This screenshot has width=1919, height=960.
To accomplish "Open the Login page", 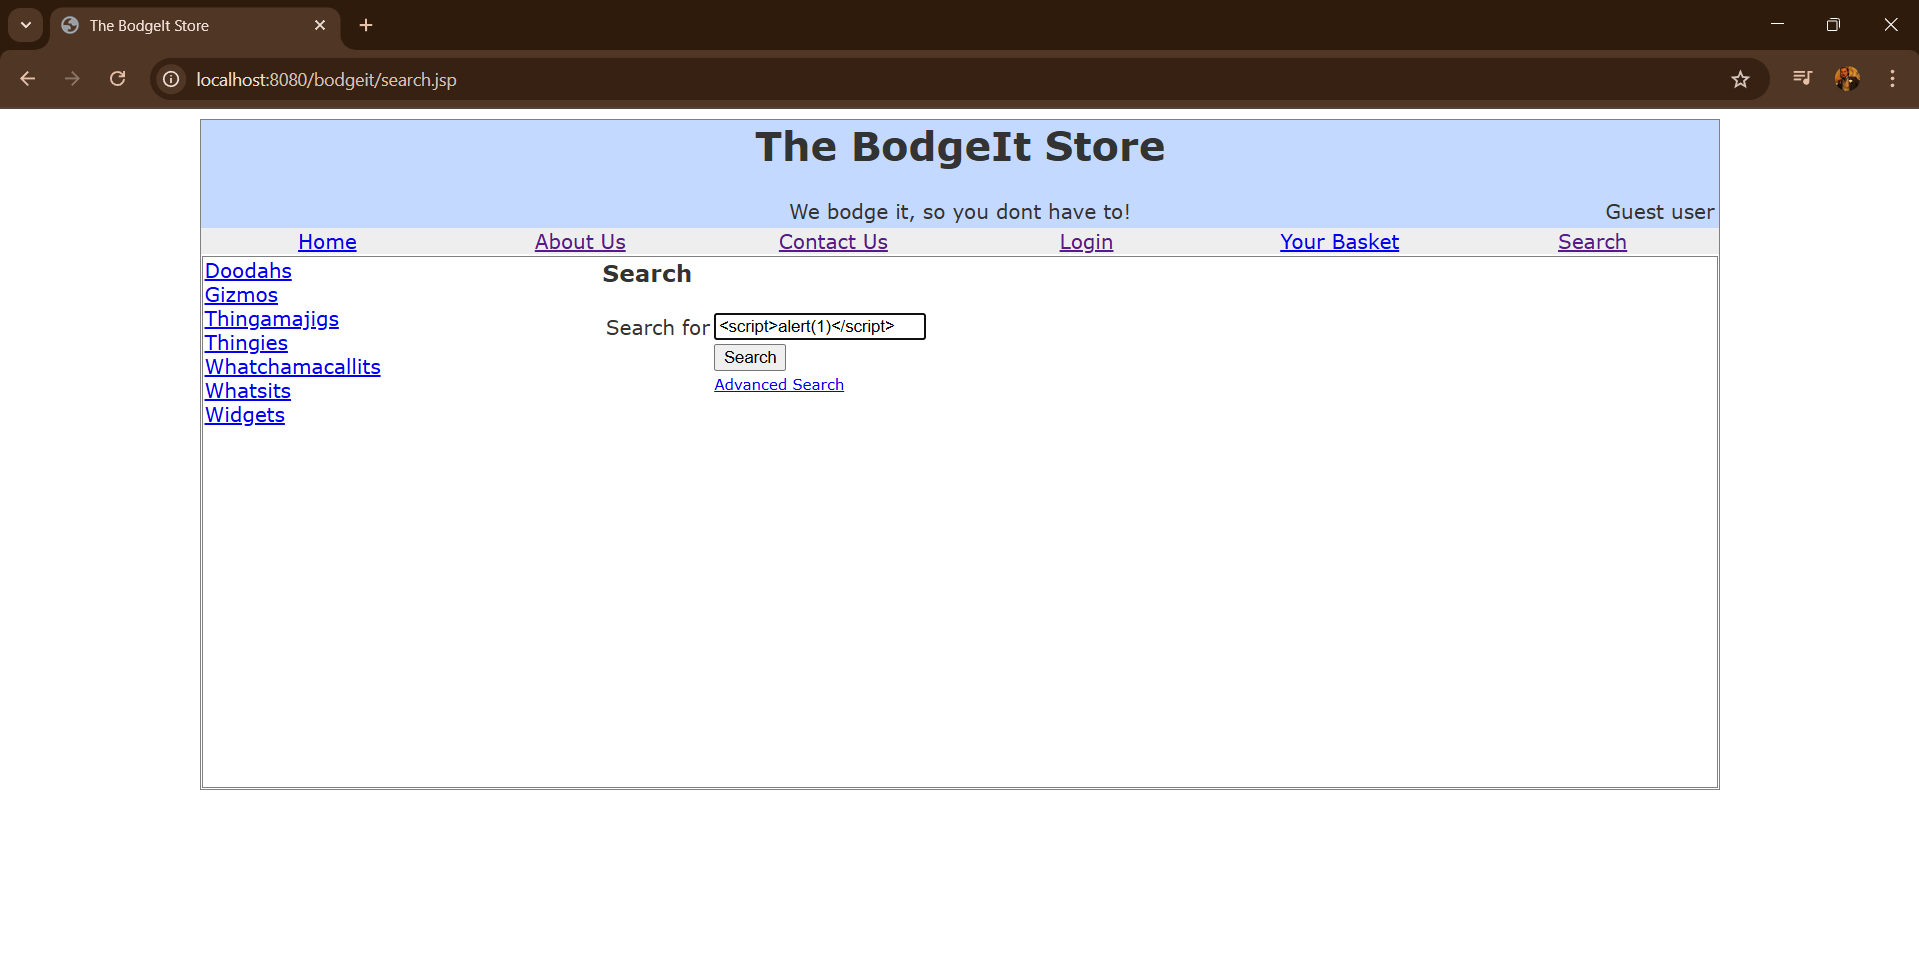I will click(x=1086, y=242).
